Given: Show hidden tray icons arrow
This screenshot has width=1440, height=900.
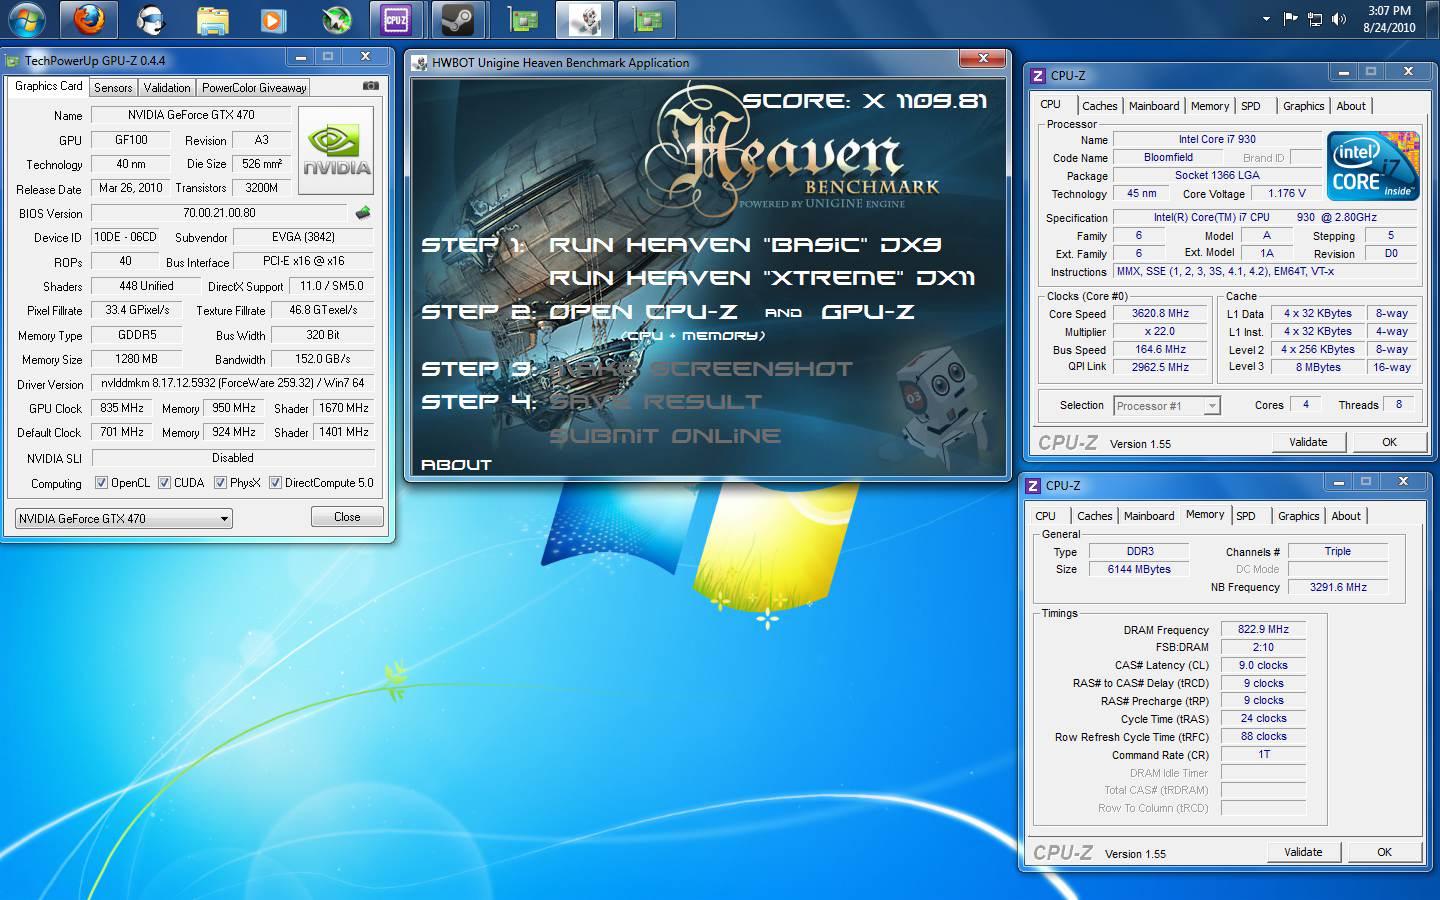Looking at the screenshot, I should pos(1266,19).
